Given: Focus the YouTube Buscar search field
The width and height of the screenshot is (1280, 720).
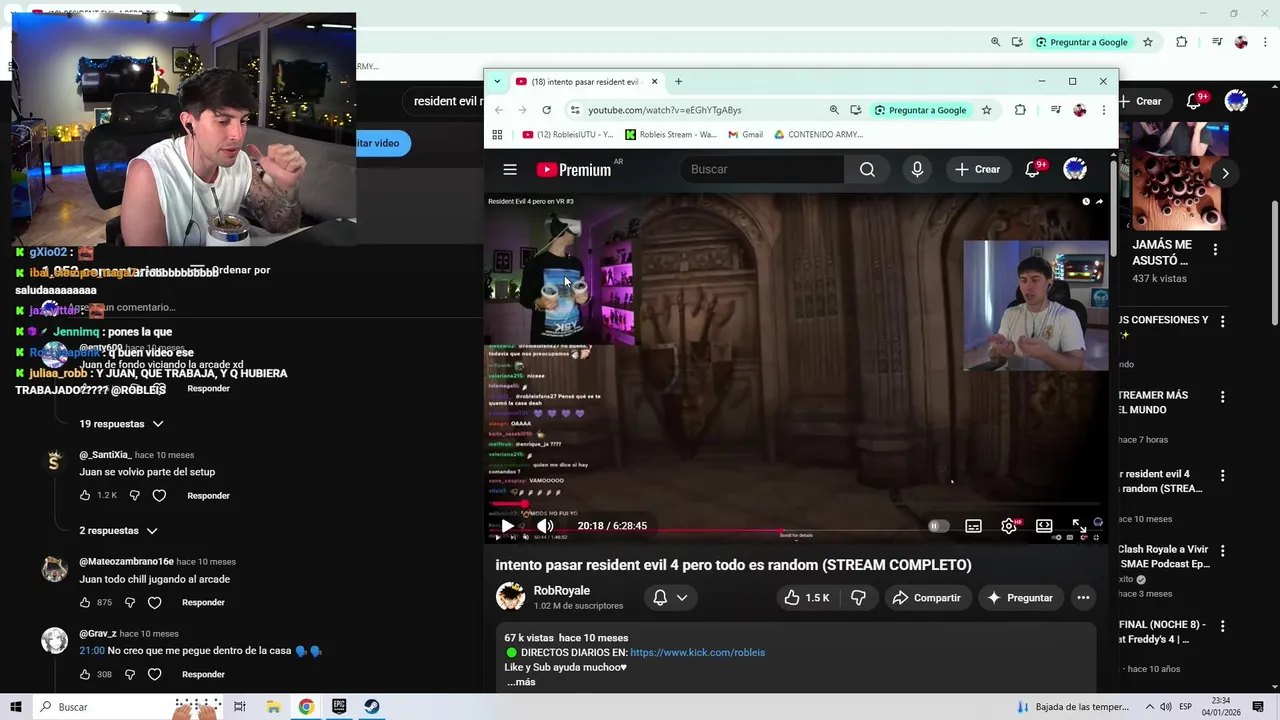Looking at the screenshot, I should click(762, 170).
